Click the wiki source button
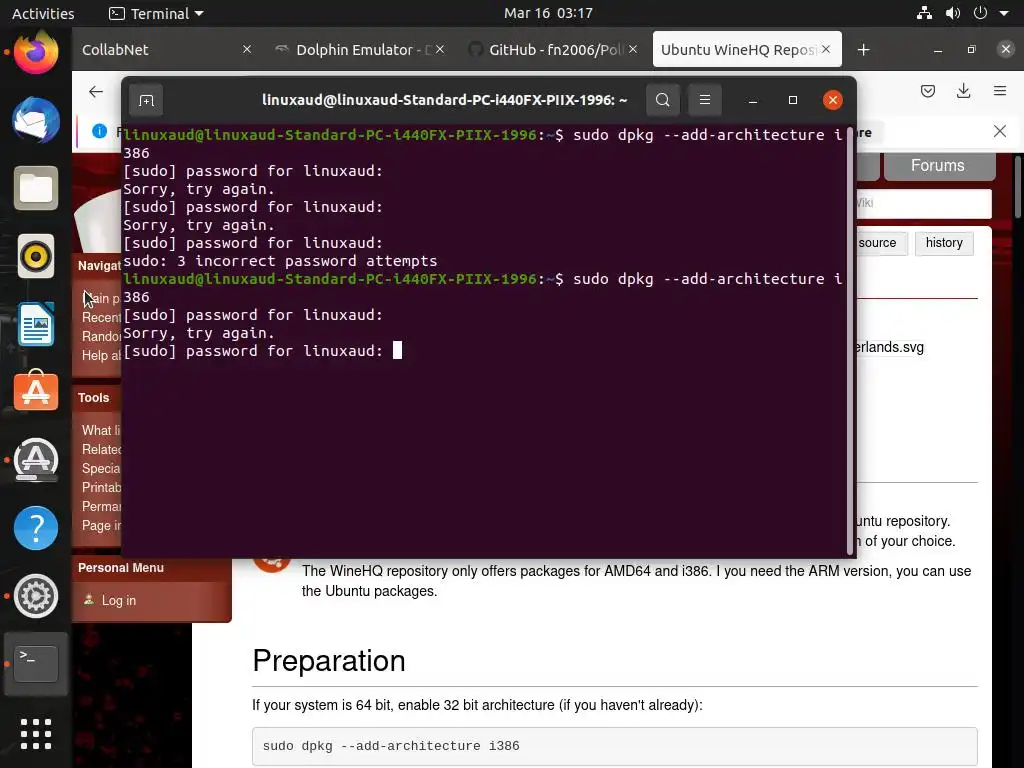 [x=877, y=243]
